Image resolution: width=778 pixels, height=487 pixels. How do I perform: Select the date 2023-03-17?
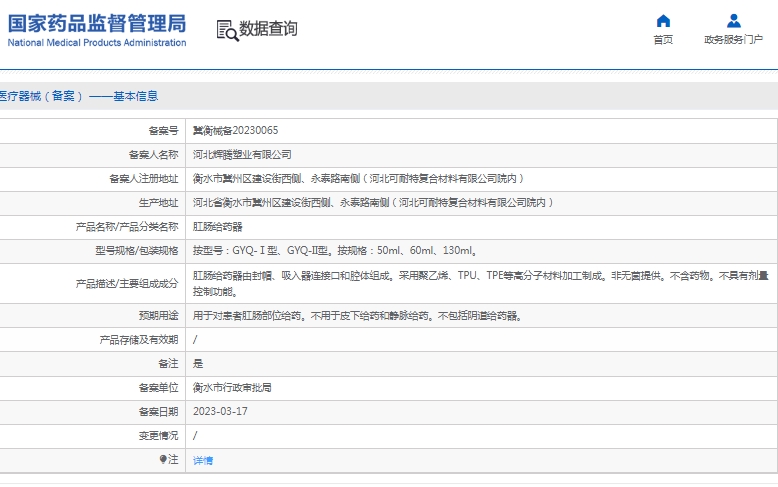click(x=220, y=412)
